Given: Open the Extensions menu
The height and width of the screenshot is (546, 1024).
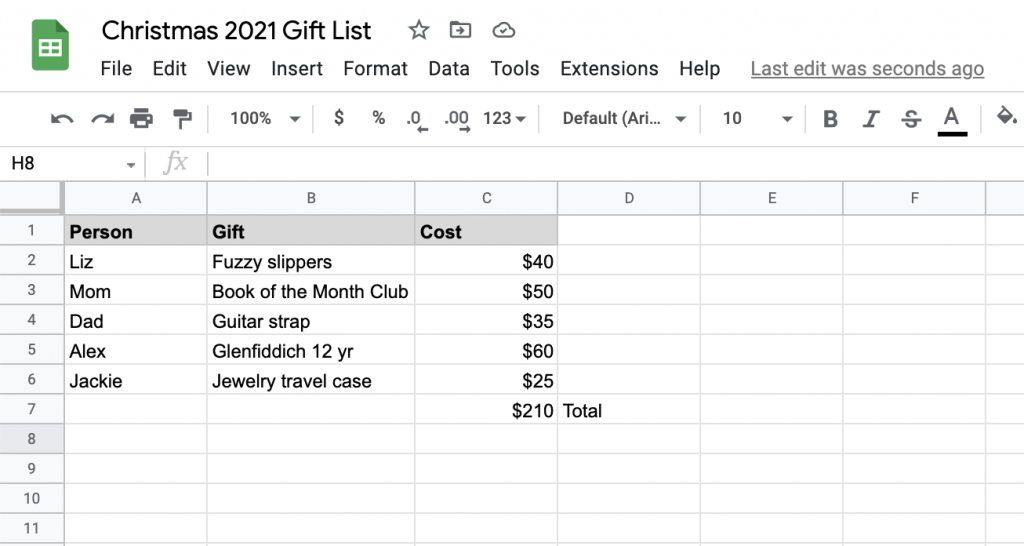Looking at the screenshot, I should [x=609, y=69].
